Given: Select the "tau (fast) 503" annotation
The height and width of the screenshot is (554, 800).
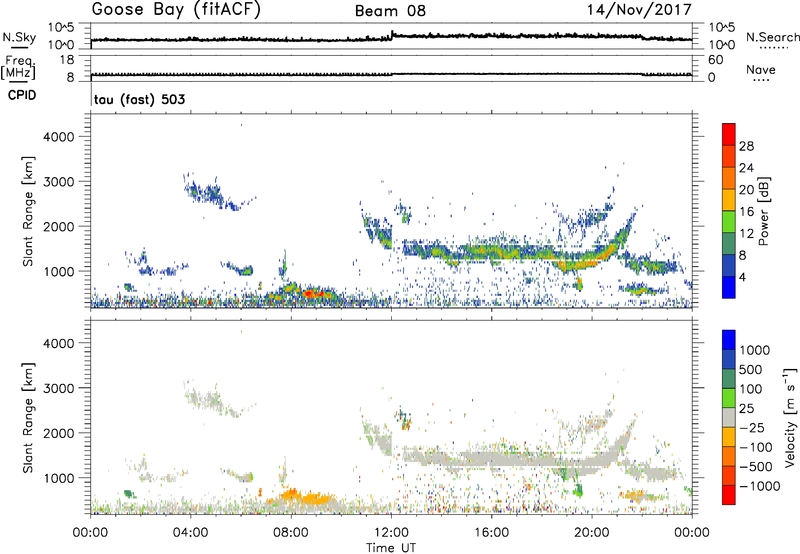Looking at the screenshot, I should (x=139, y=99).
